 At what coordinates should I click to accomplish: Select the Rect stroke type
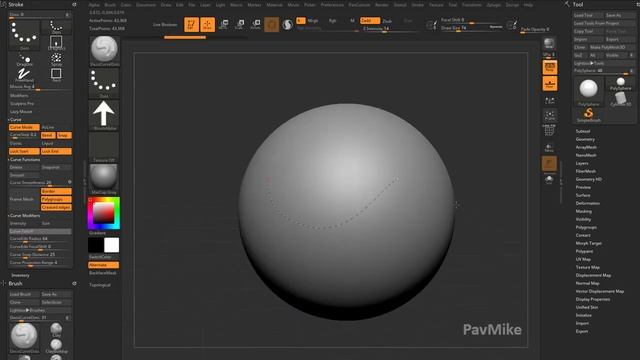tap(56, 75)
